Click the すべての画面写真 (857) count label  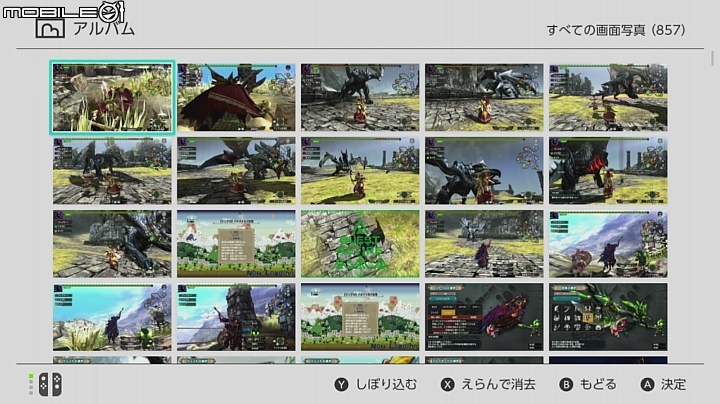coord(616,30)
